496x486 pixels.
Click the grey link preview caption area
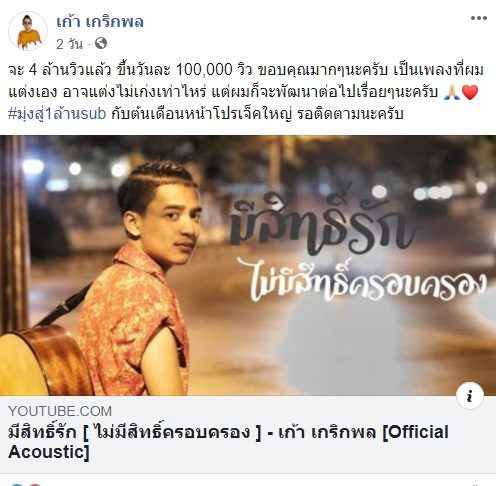pyautogui.click(x=248, y=434)
